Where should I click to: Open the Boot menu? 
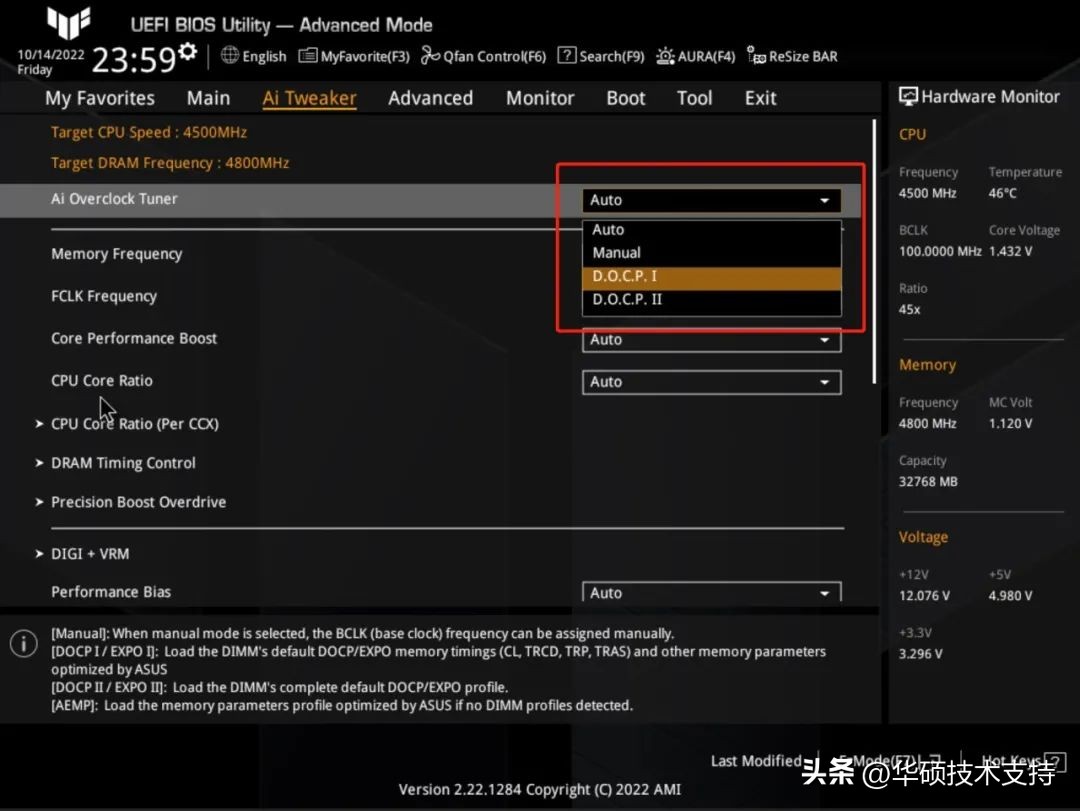tap(625, 97)
